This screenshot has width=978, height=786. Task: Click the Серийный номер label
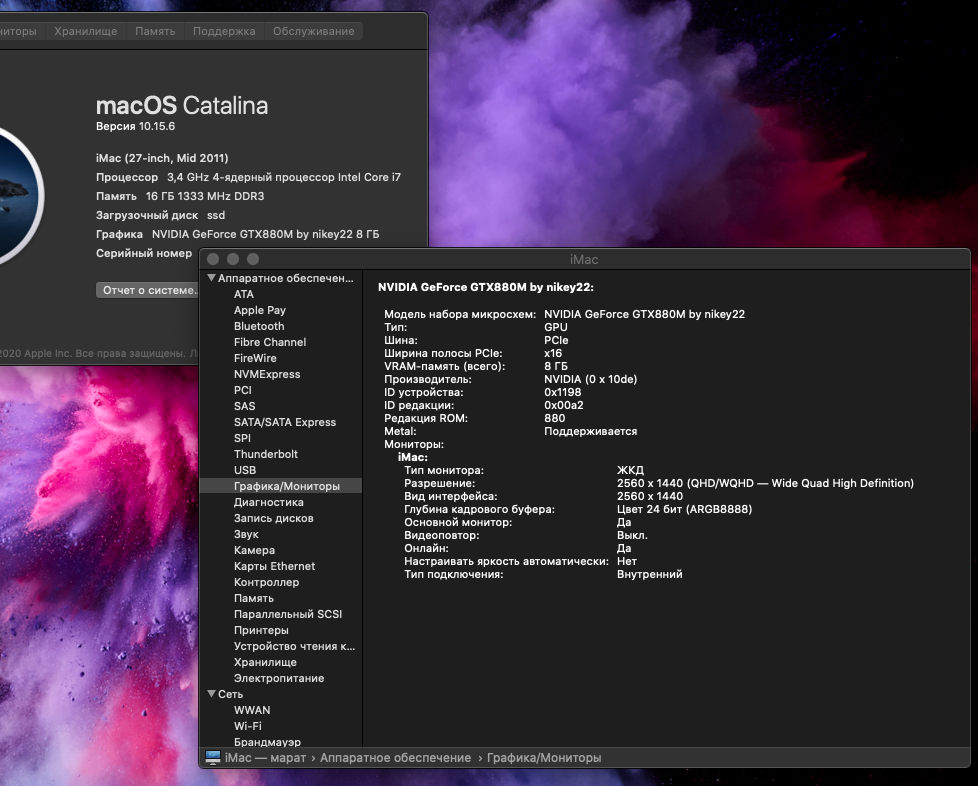click(144, 253)
